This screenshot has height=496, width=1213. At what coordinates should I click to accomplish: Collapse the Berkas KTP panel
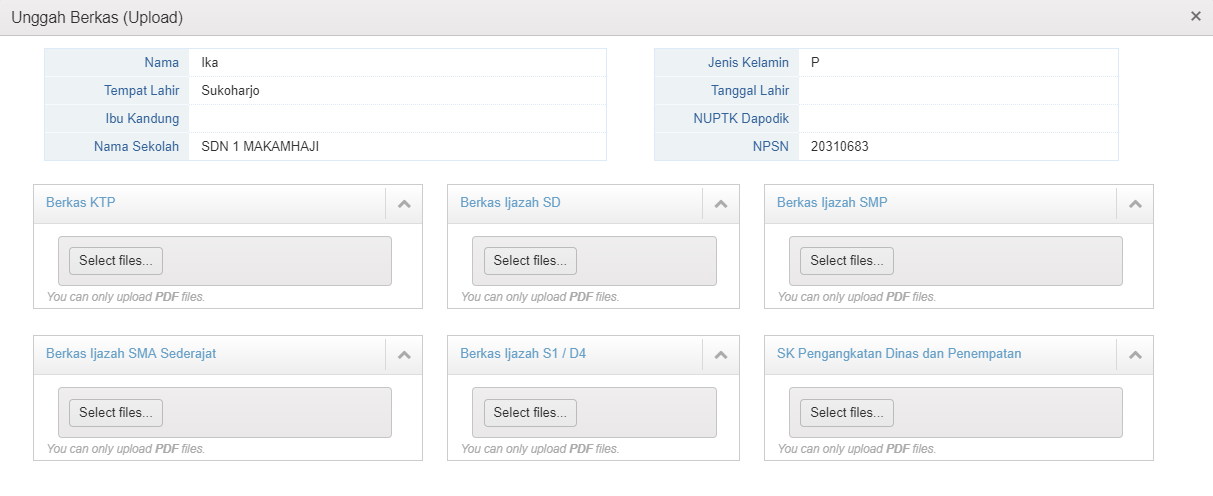point(404,203)
